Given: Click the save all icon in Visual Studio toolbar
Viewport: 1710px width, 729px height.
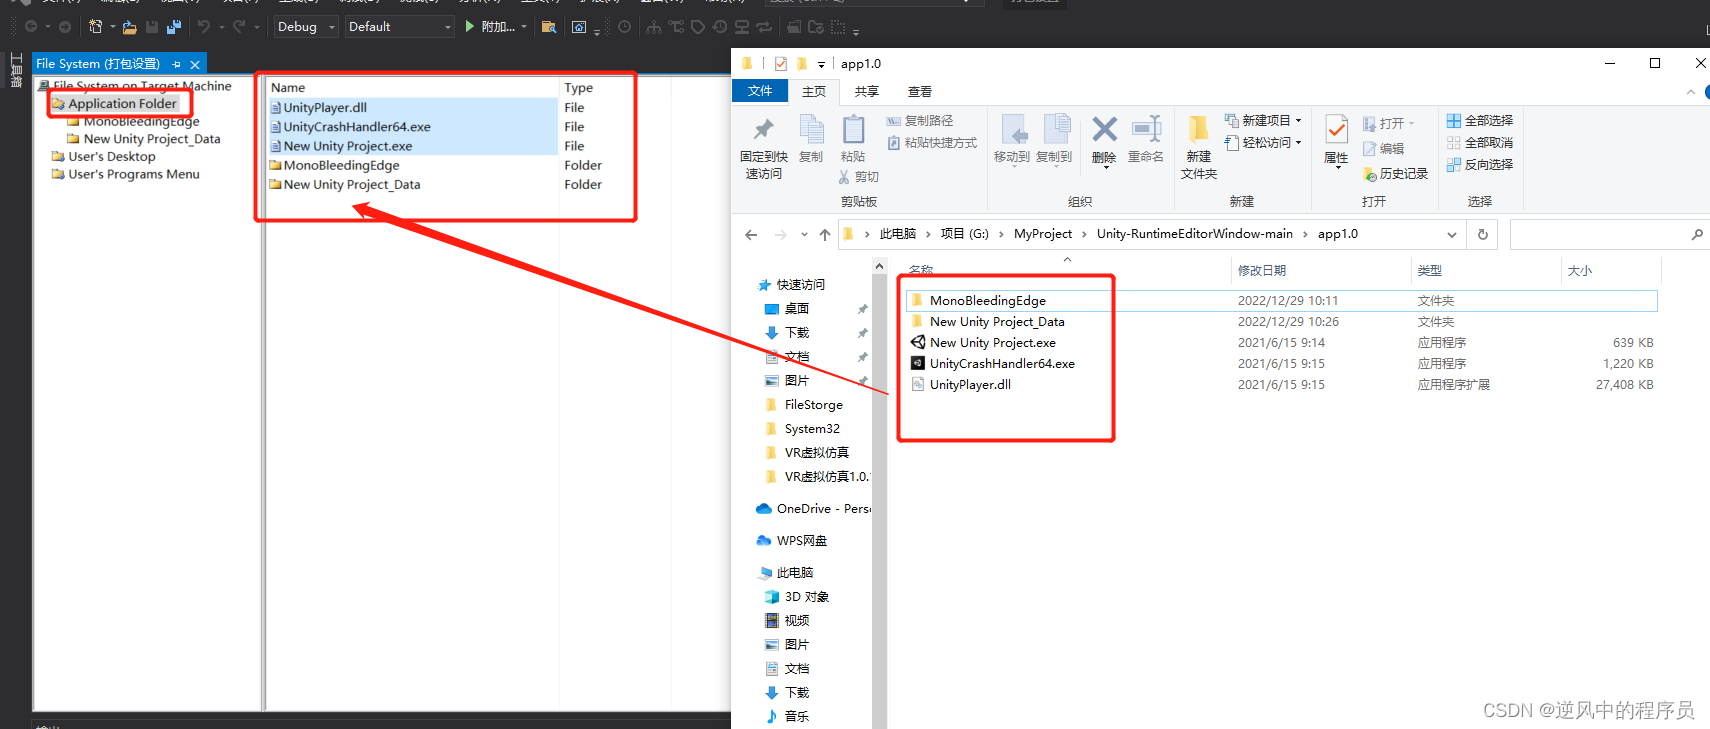Looking at the screenshot, I should pyautogui.click(x=174, y=27).
